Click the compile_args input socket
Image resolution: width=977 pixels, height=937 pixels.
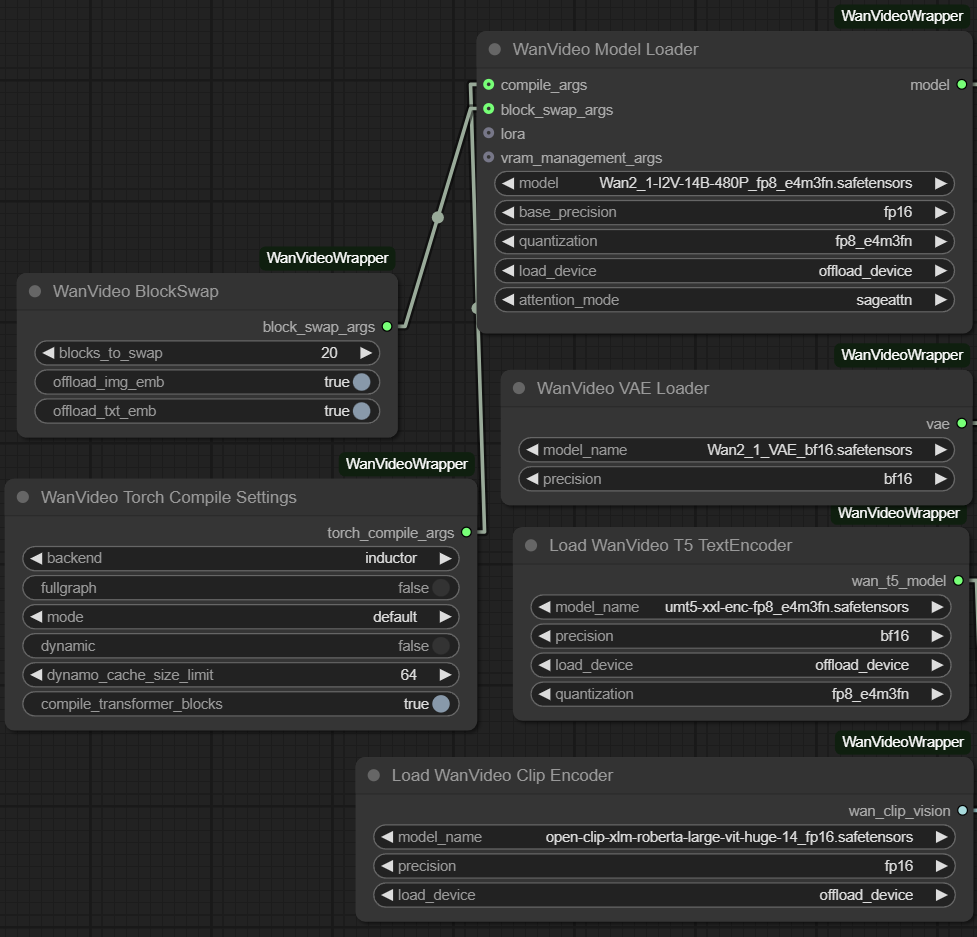pyautogui.click(x=488, y=84)
